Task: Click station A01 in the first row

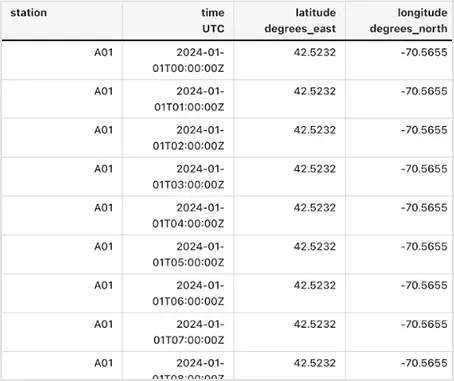Action: 103,52
